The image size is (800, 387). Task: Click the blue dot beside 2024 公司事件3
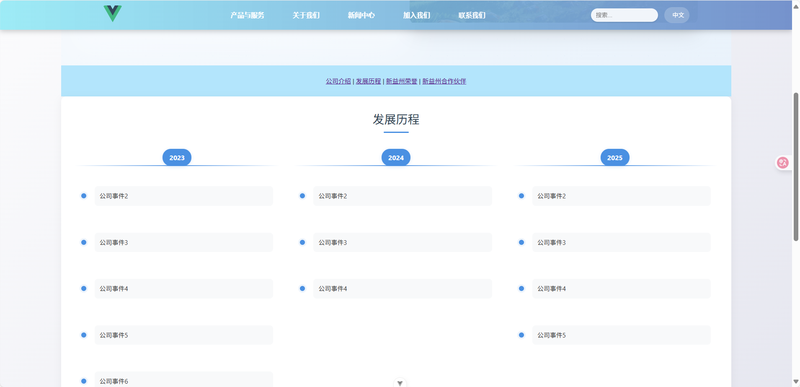303,242
